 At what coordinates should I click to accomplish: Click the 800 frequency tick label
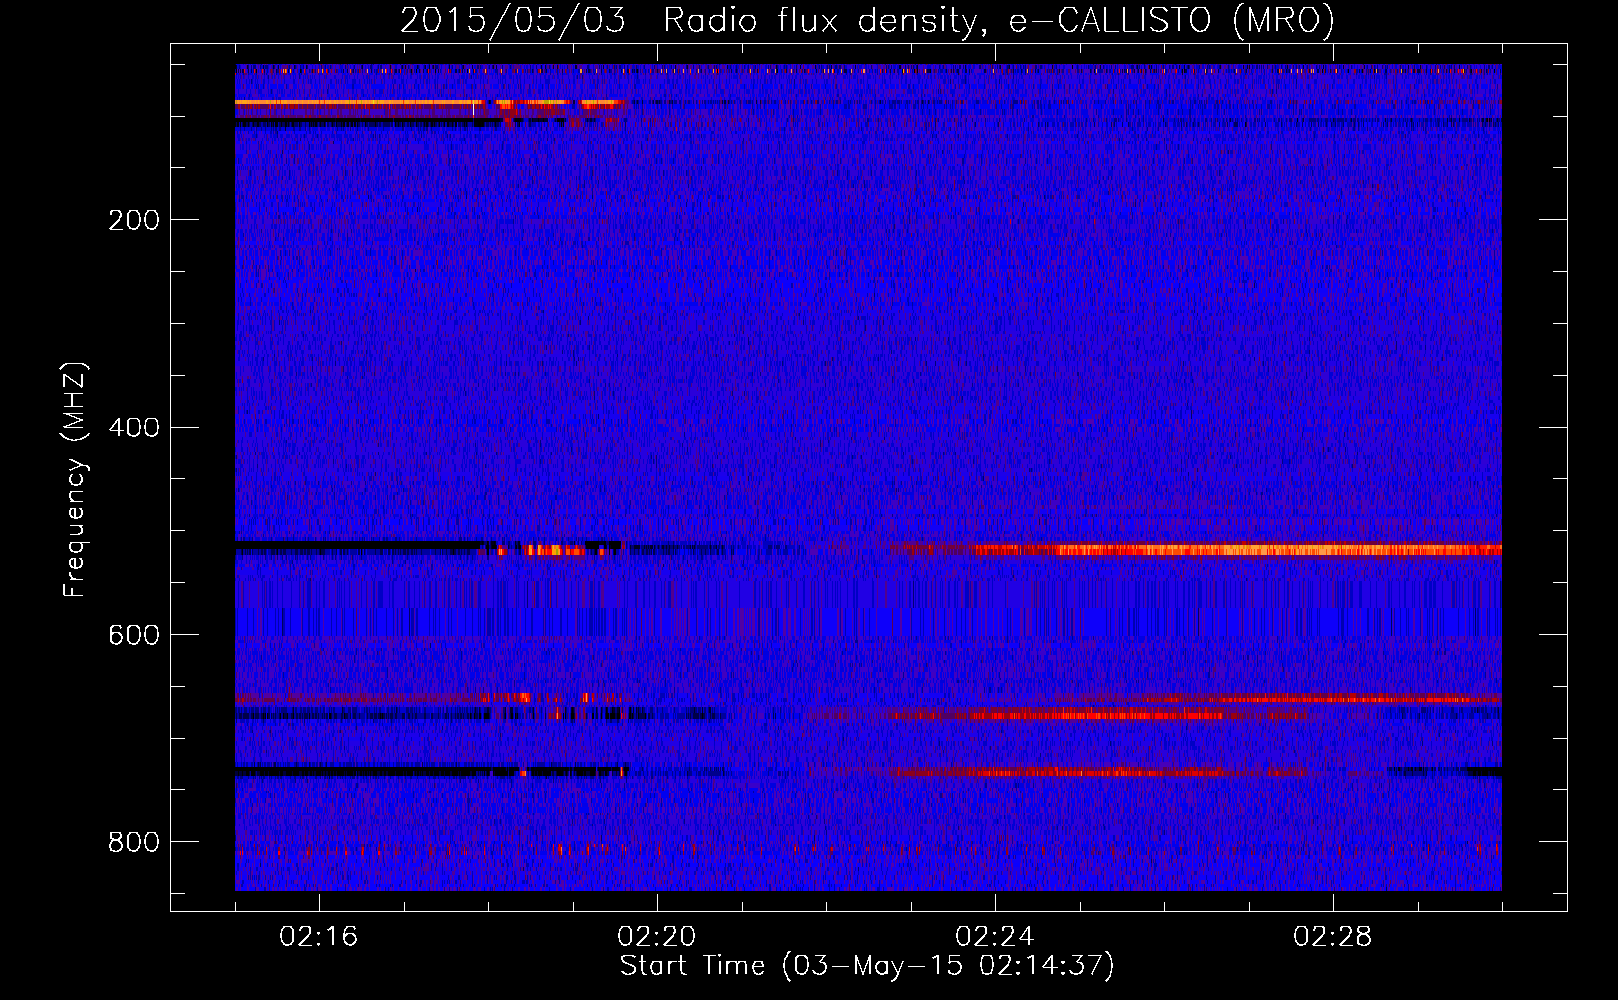[133, 843]
